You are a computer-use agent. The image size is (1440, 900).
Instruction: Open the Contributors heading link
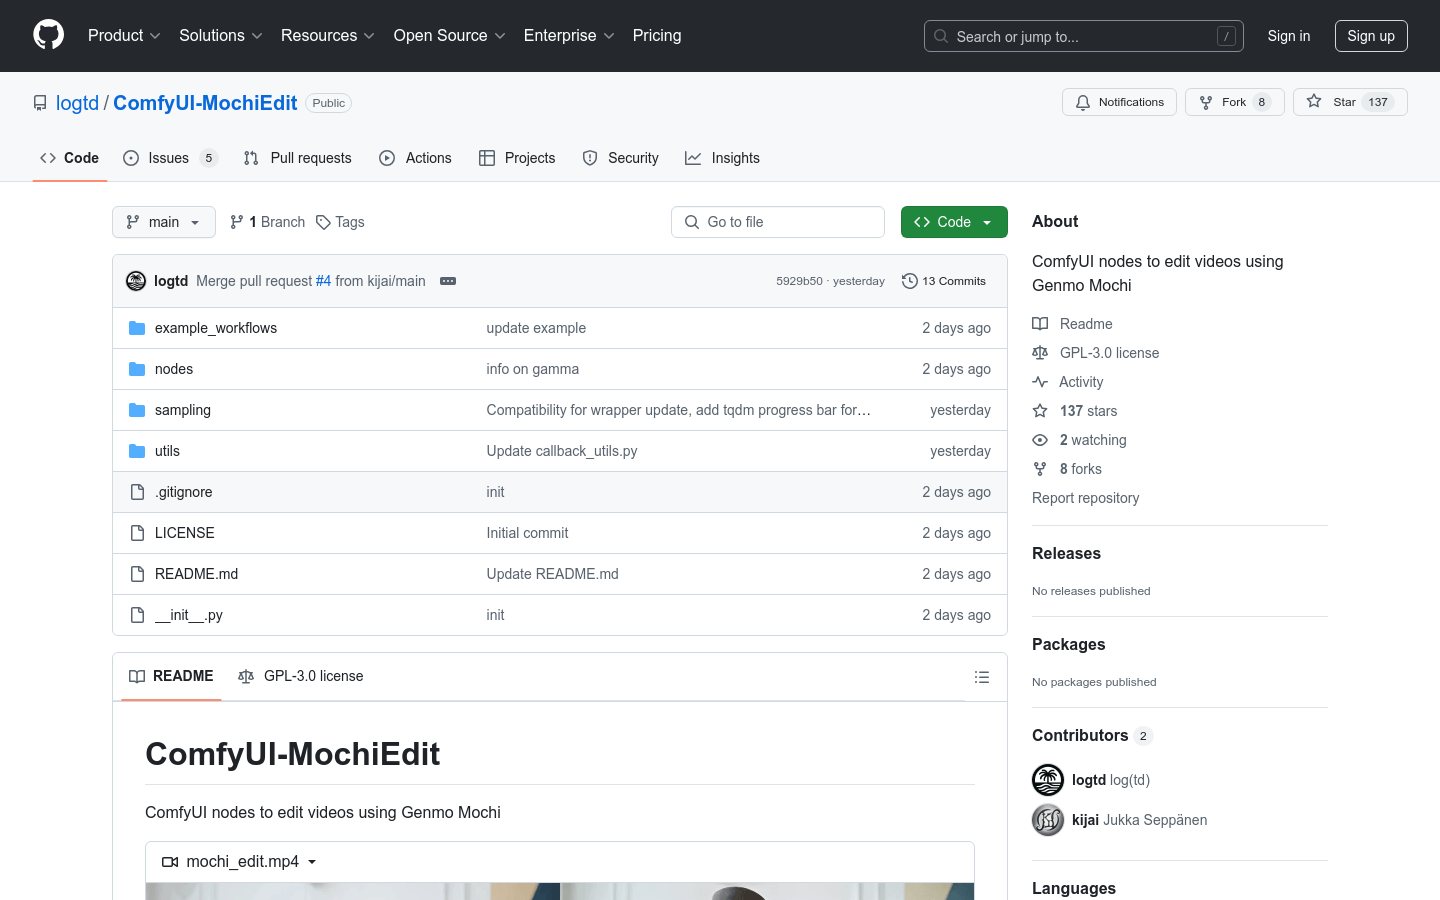point(1092,735)
